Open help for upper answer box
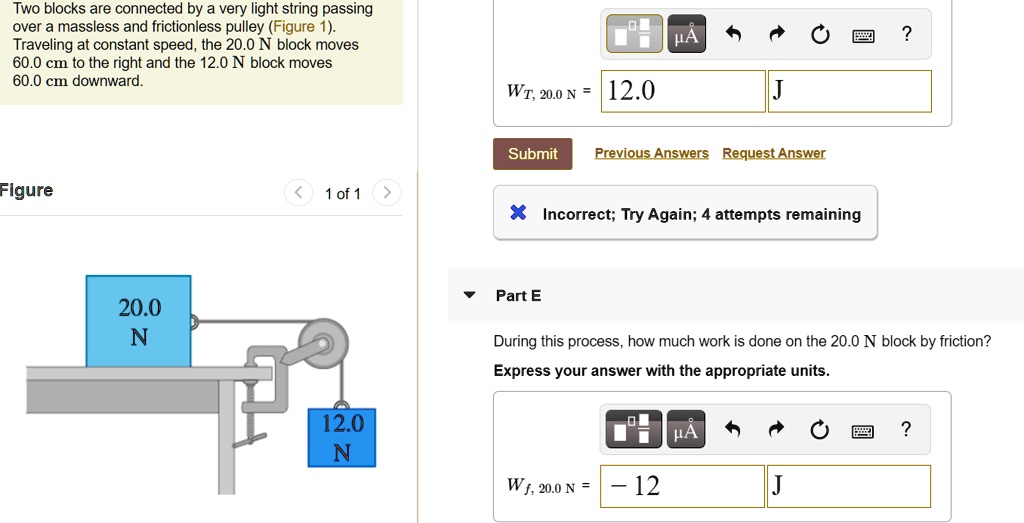 click(906, 35)
